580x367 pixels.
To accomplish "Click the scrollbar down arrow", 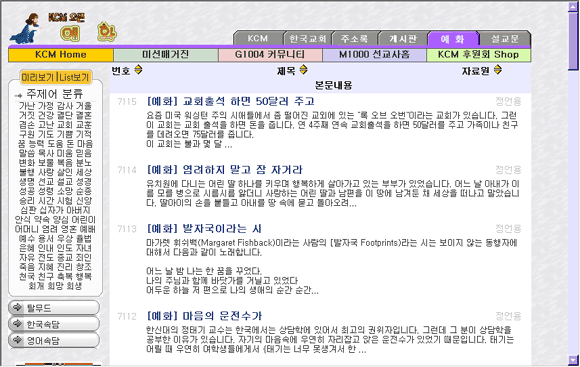I will click(x=573, y=360).
